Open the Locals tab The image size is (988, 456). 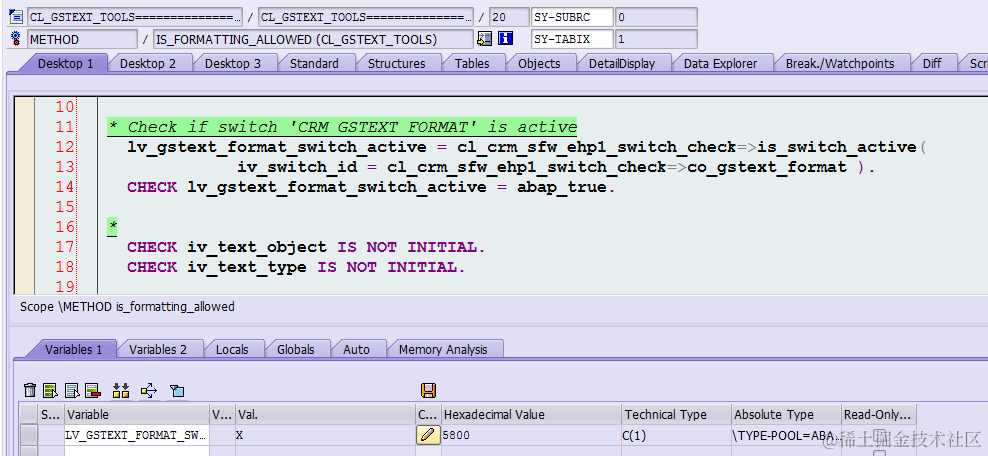pos(232,349)
